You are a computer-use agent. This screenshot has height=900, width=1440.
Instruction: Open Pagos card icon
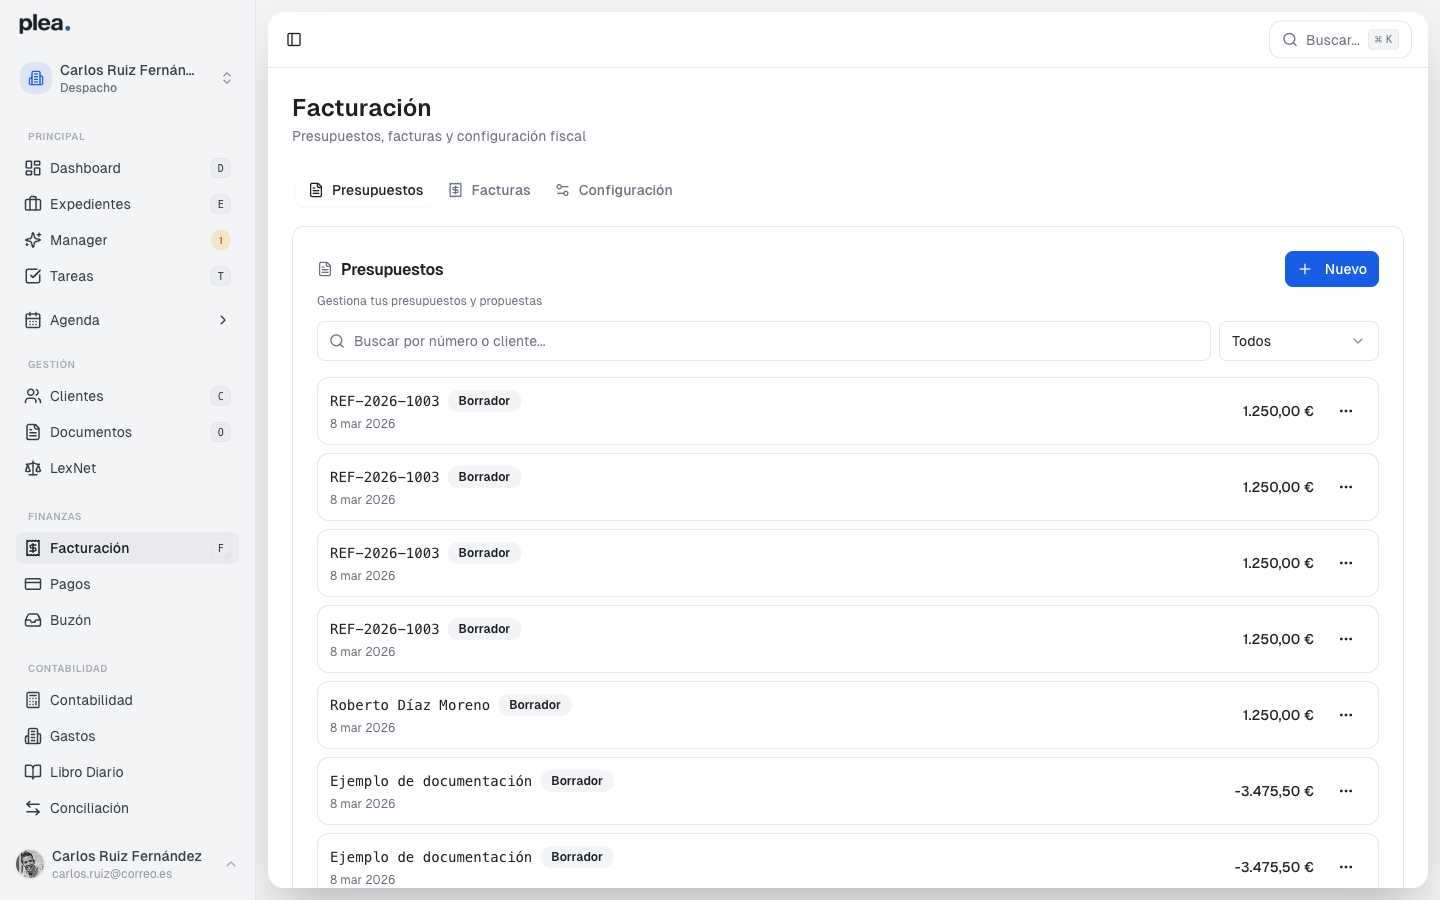point(33,584)
